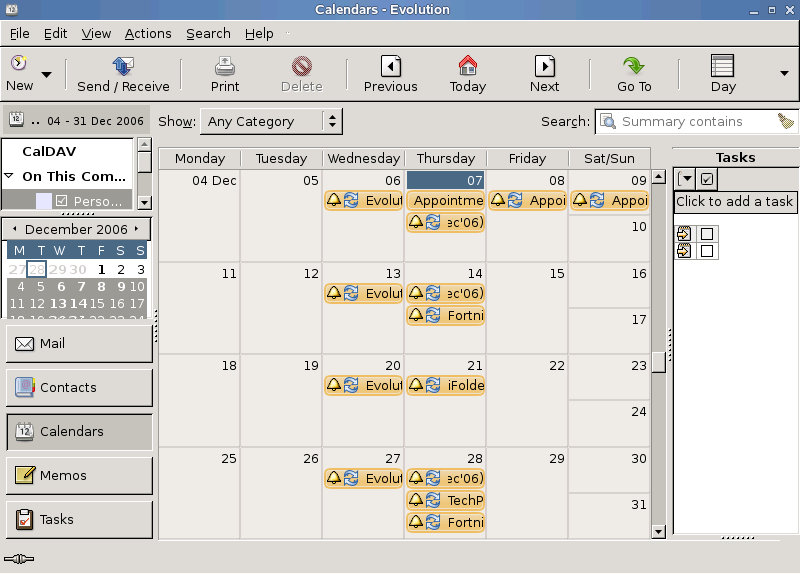Toggle the Personal calendar checkbox
This screenshot has width=800, height=574.
[61, 202]
